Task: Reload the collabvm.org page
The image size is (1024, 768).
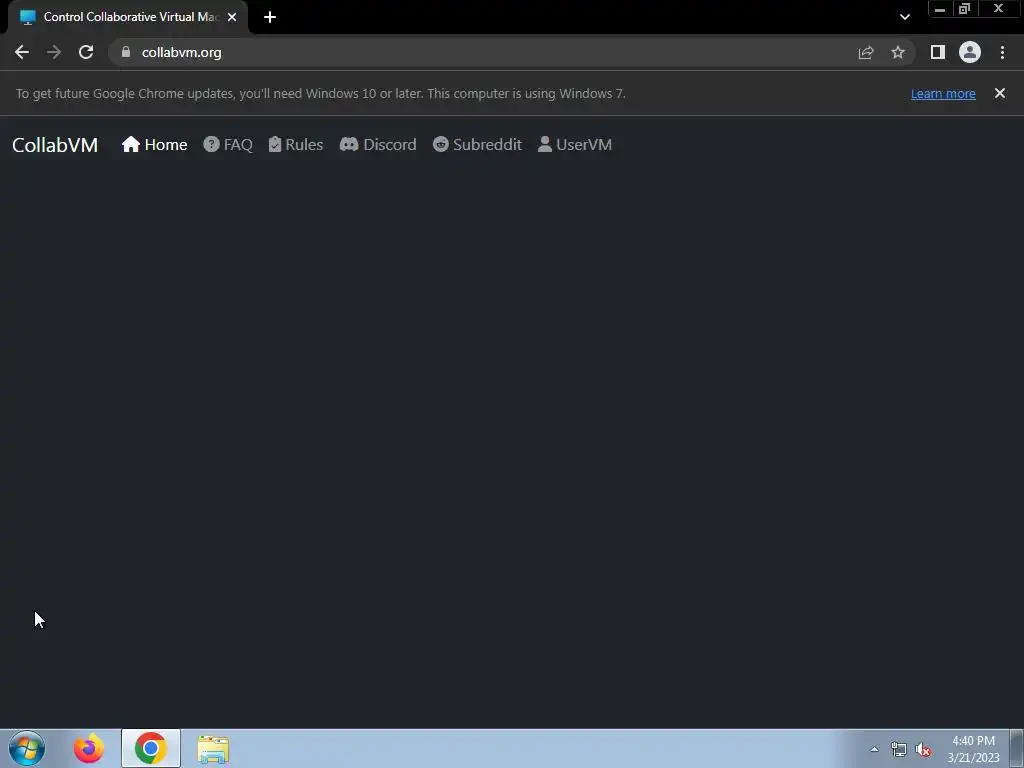Action: click(86, 52)
